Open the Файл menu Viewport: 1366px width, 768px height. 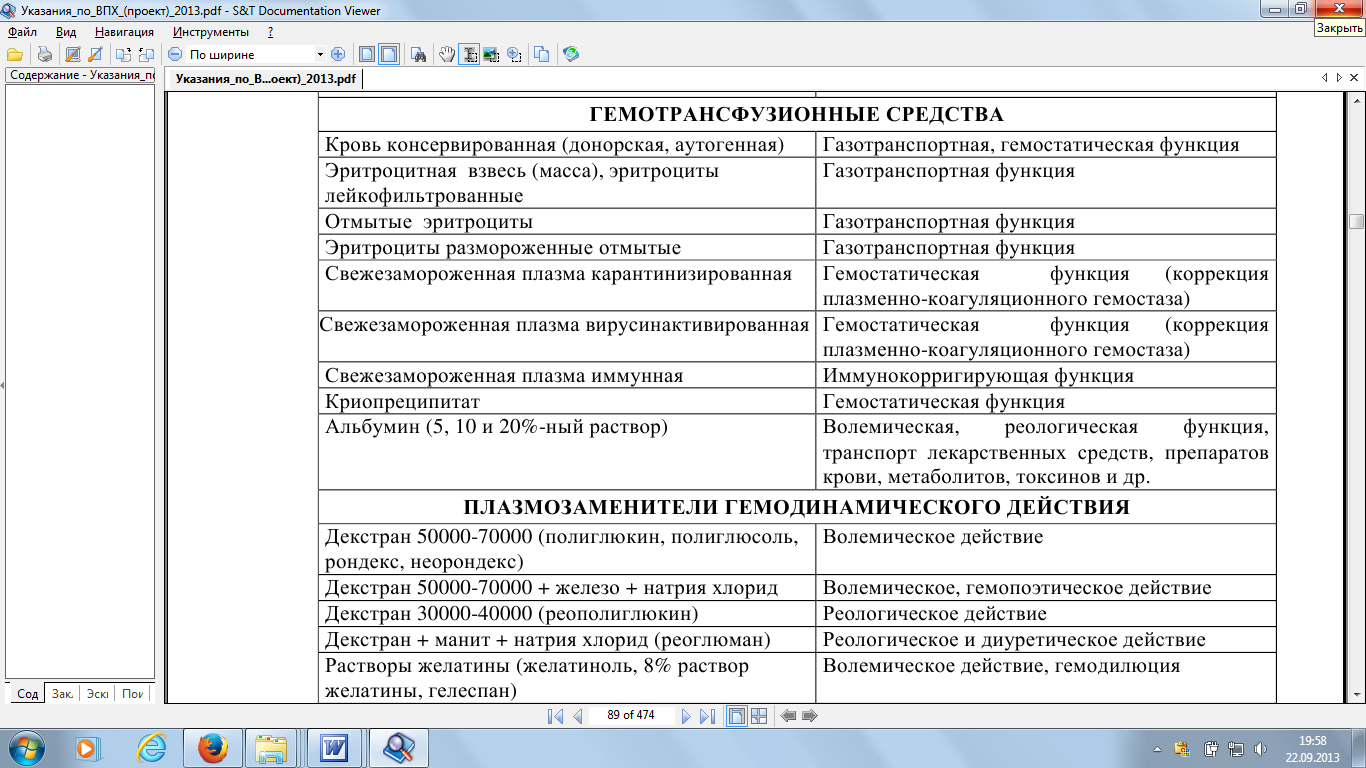click(x=22, y=32)
